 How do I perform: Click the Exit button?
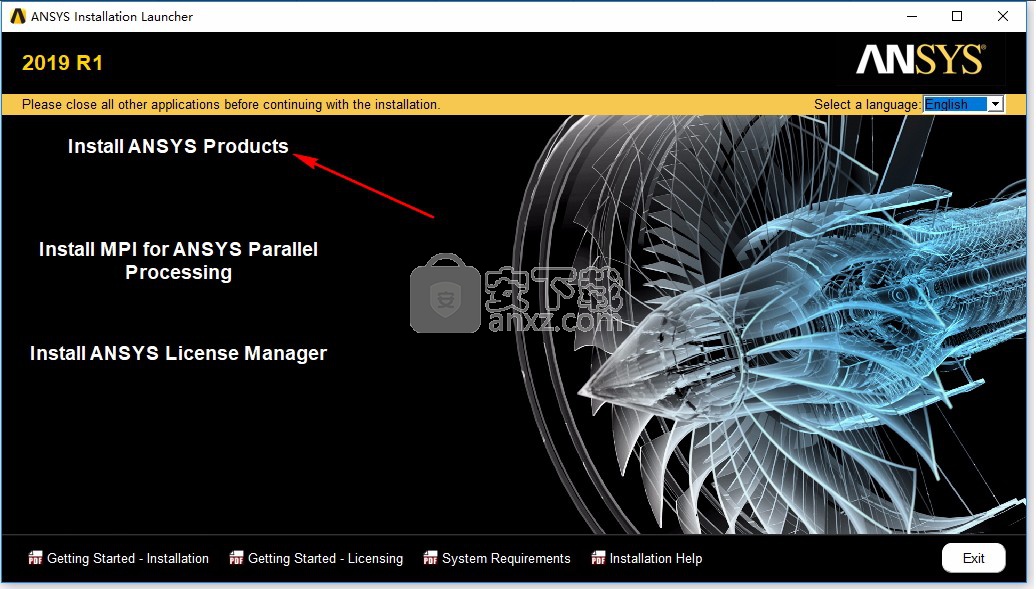pos(973,558)
